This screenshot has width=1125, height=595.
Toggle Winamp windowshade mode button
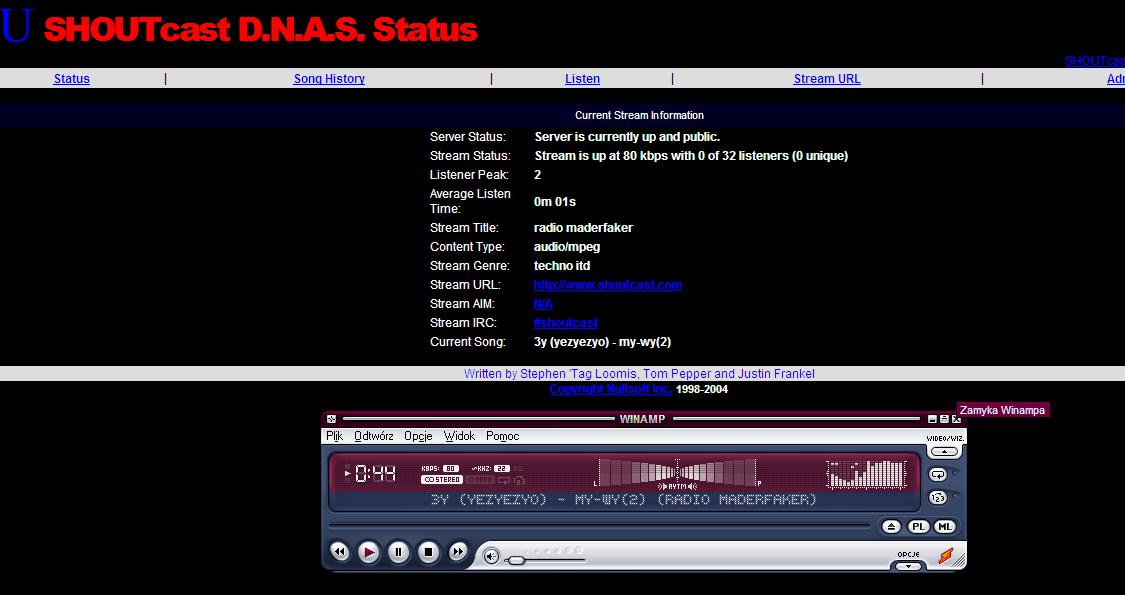(x=944, y=419)
